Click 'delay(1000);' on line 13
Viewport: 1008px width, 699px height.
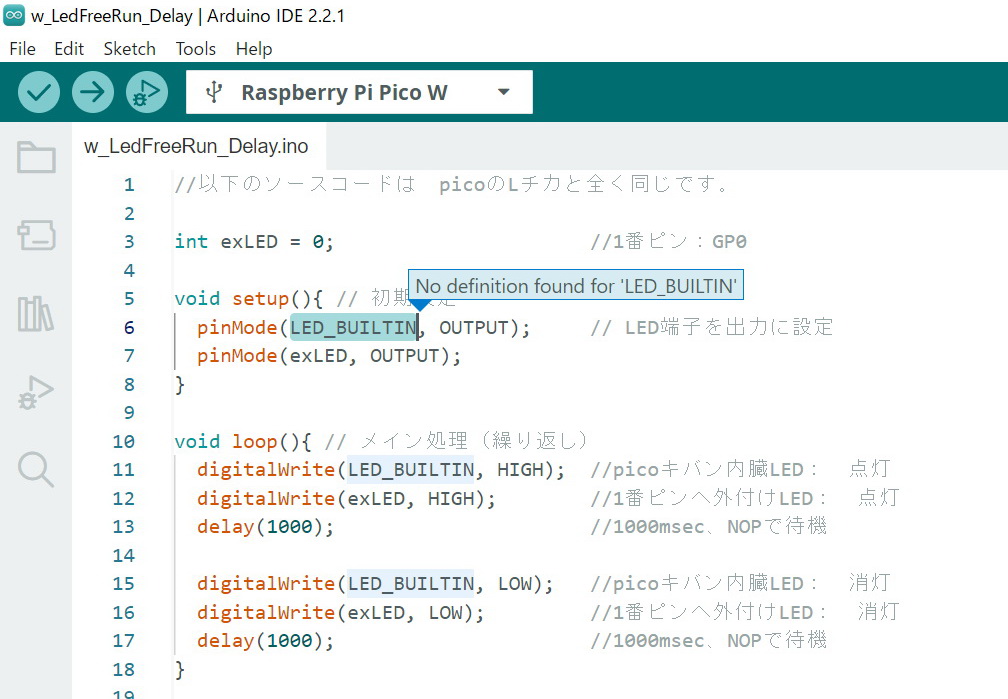[266, 527]
